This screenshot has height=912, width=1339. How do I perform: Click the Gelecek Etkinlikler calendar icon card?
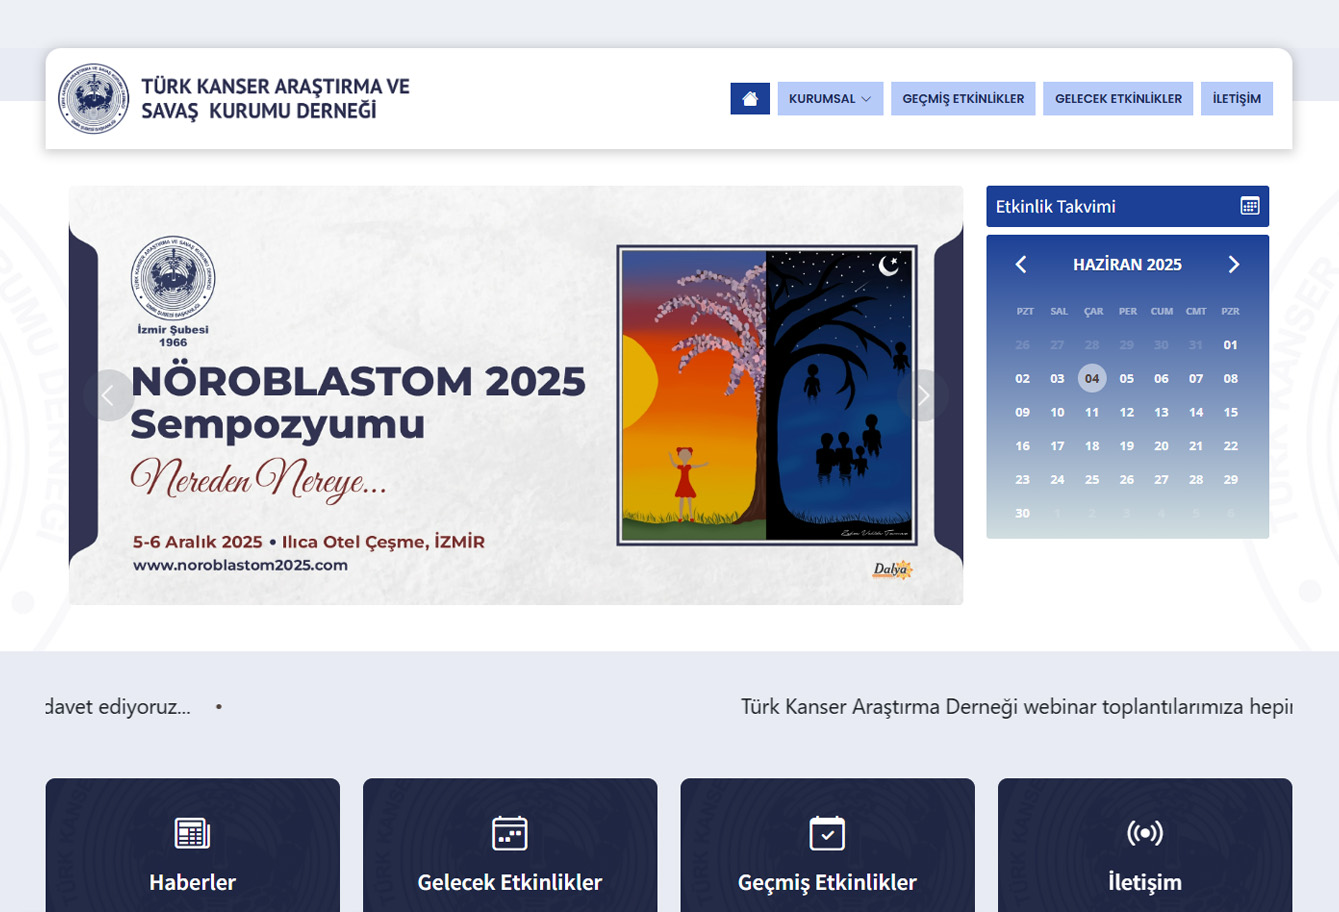click(509, 833)
